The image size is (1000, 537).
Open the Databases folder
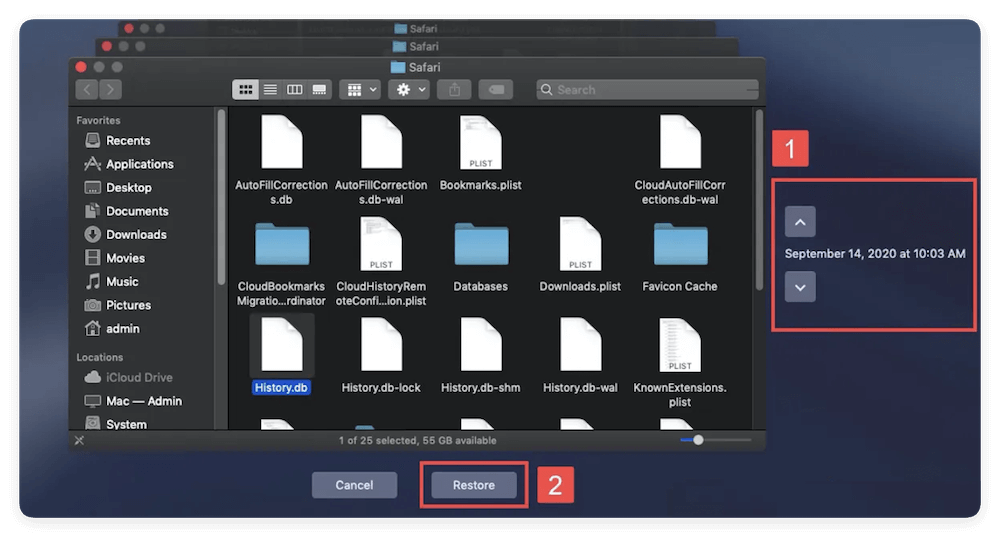coord(481,254)
